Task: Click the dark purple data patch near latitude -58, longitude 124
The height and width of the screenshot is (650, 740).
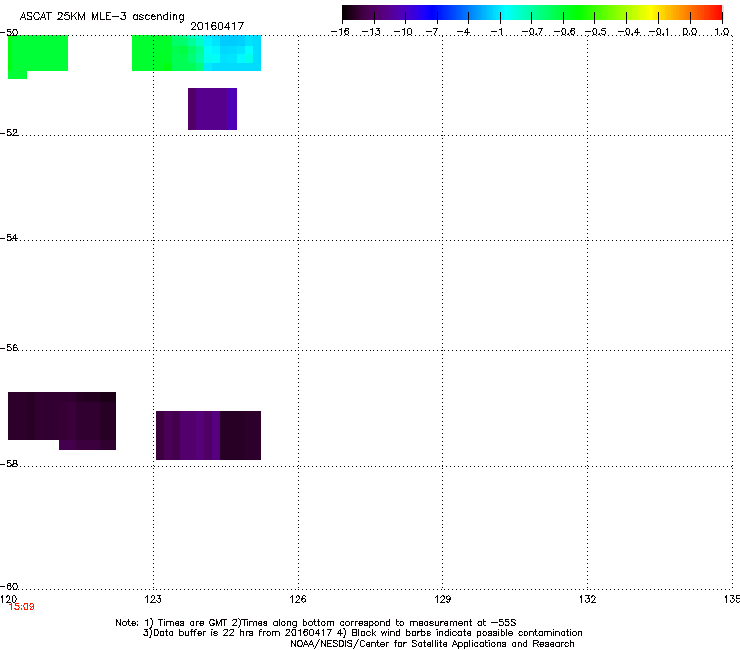Action: point(208,435)
